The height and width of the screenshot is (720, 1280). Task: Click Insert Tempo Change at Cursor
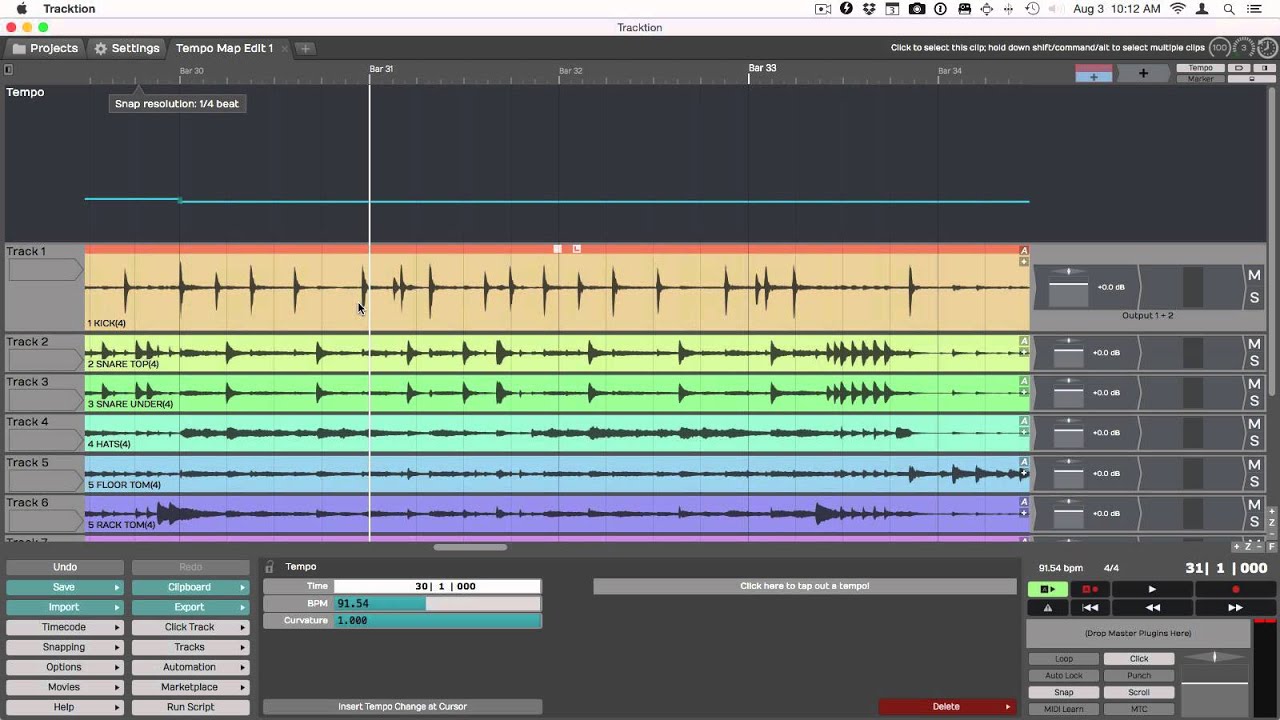[402, 707]
